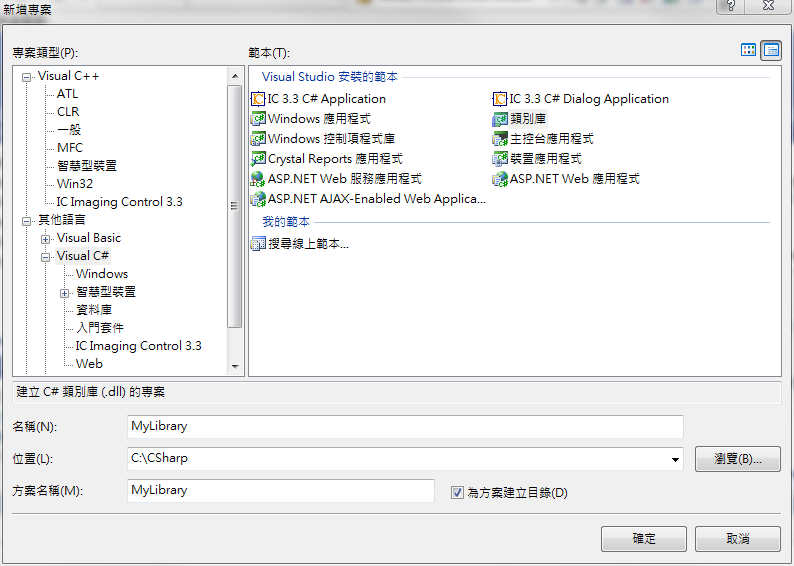Screen dimensions: 794x566
Task: Click the 方案名稱 solution name field
Action: [x=281, y=491]
